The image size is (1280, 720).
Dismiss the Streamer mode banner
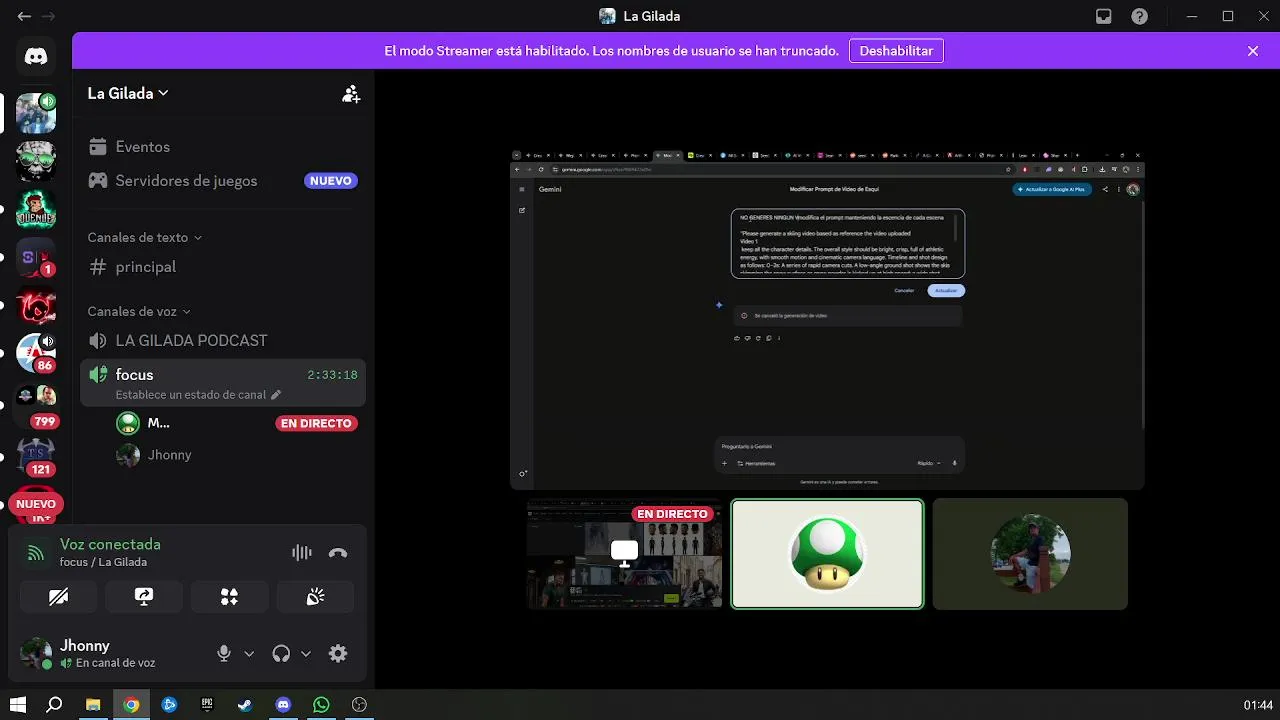click(x=1253, y=51)
